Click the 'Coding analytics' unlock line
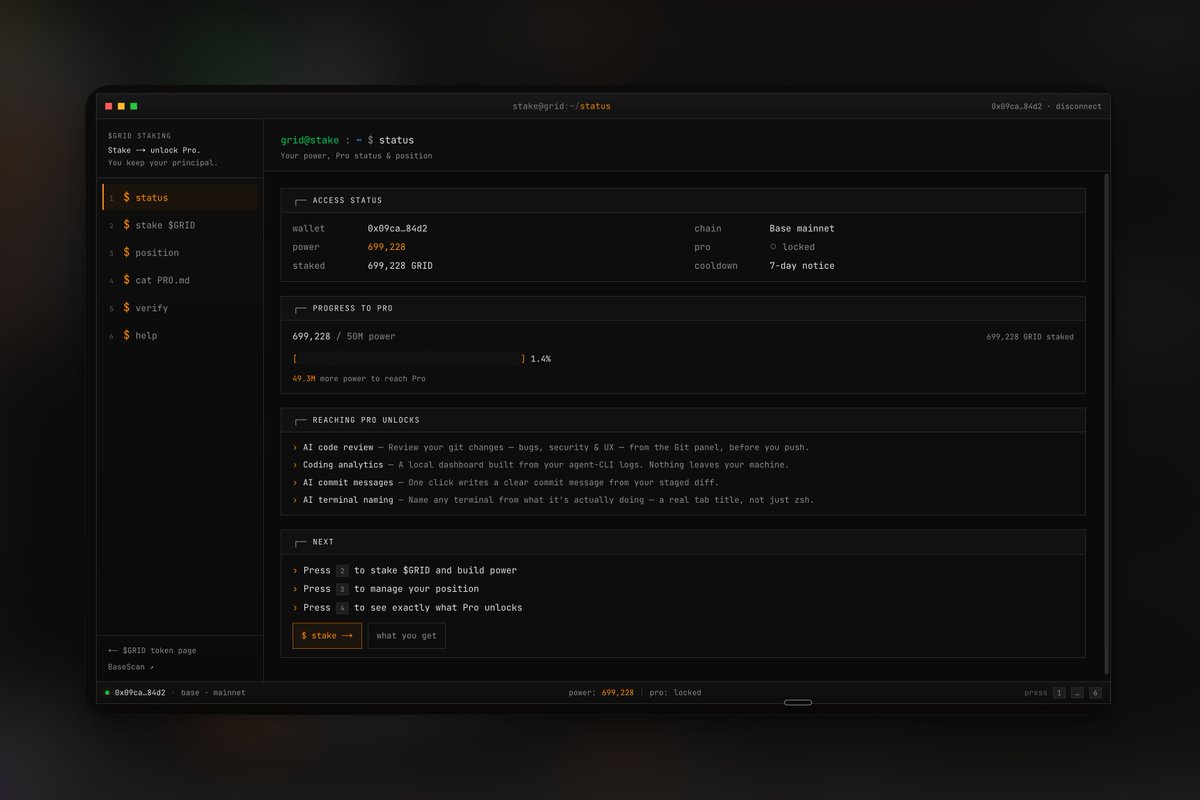The height and width of the screenshot is (800, 1200). pos(541,464)
